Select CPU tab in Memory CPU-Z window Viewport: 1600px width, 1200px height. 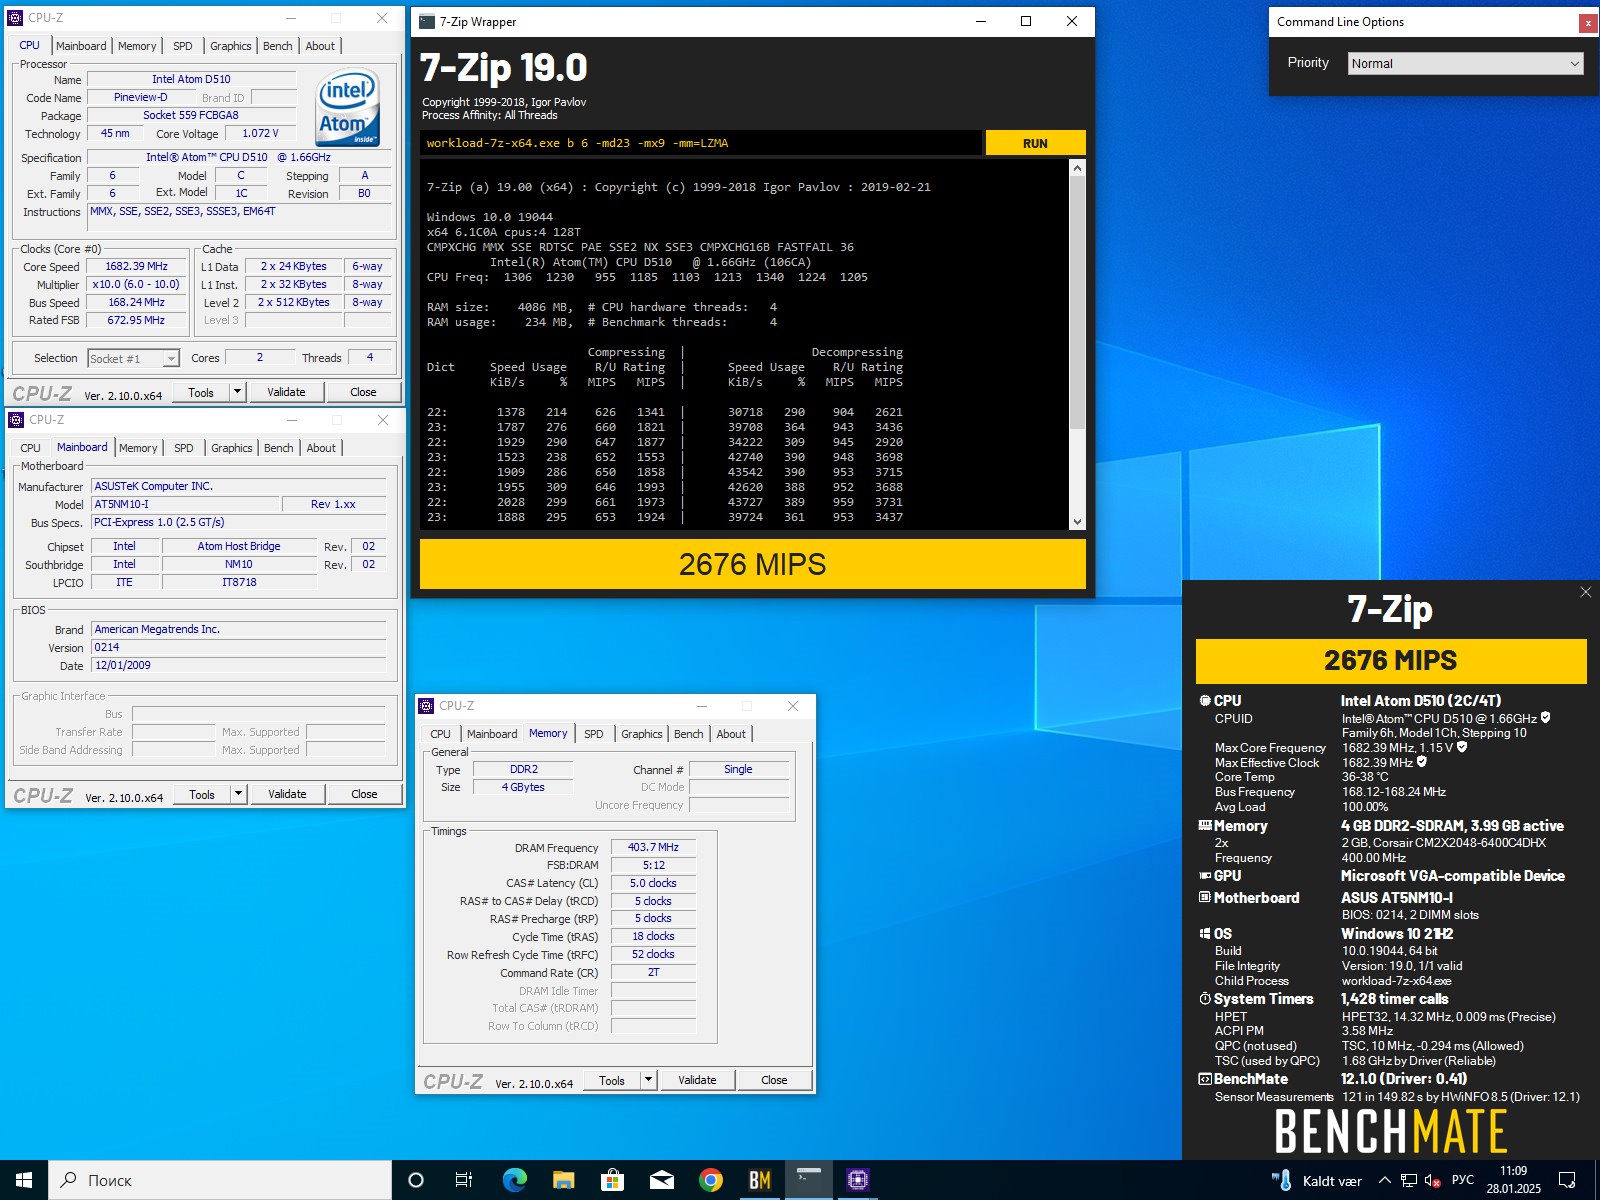(x=440, y=734)
